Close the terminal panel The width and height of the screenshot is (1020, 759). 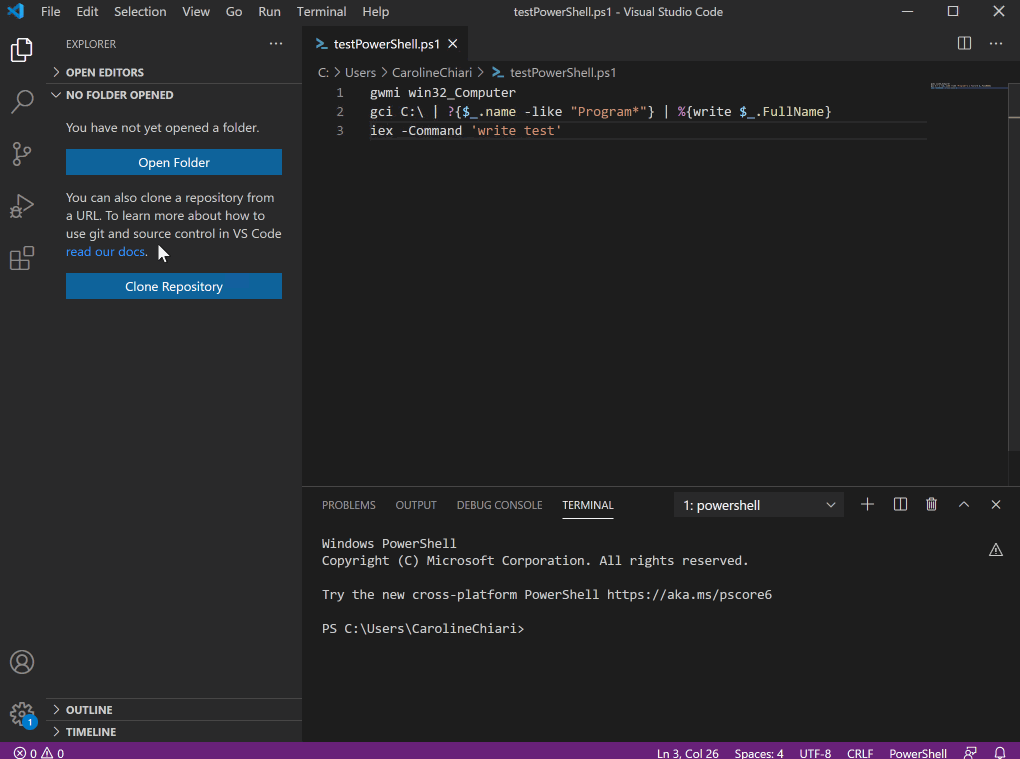click(x=996, y=505)
